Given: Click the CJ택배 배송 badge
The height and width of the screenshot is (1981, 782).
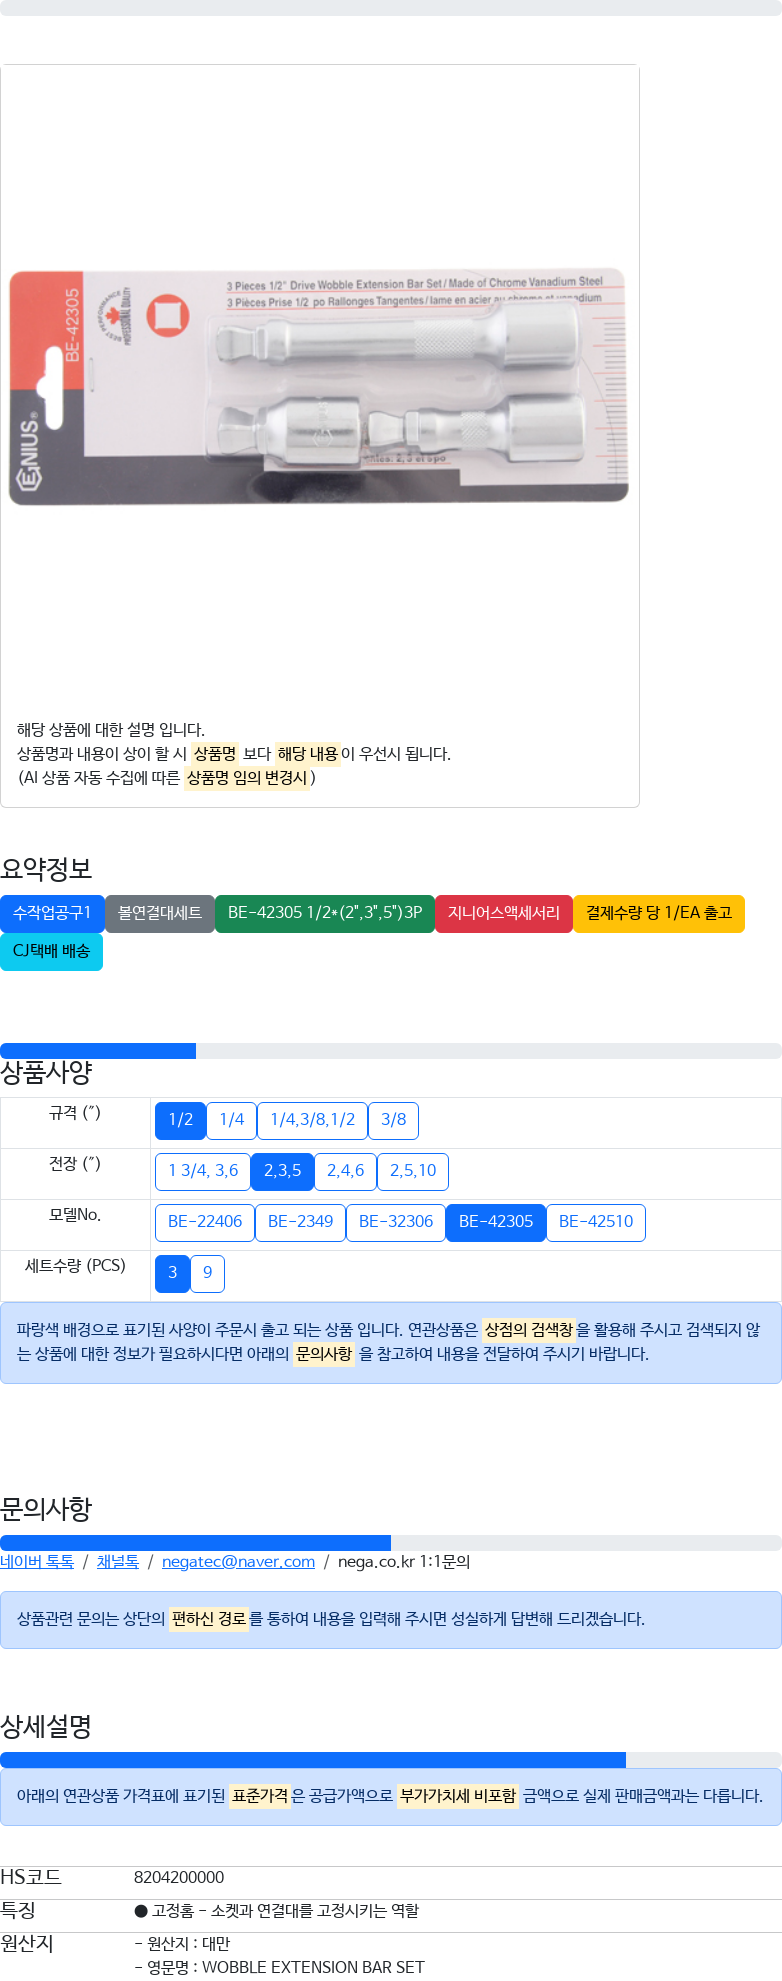Looking at the screenshot, I should [x=51, y=951].
